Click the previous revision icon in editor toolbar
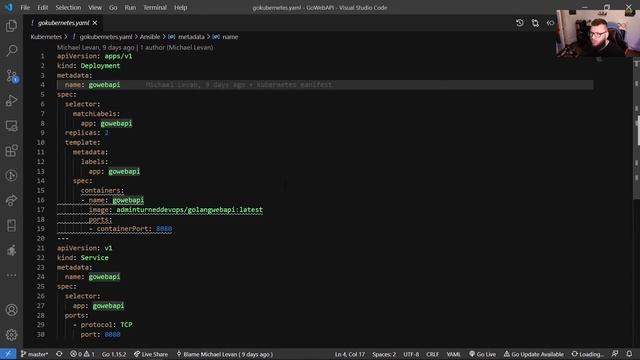This screenshot has height=360, width=640. 550,23
